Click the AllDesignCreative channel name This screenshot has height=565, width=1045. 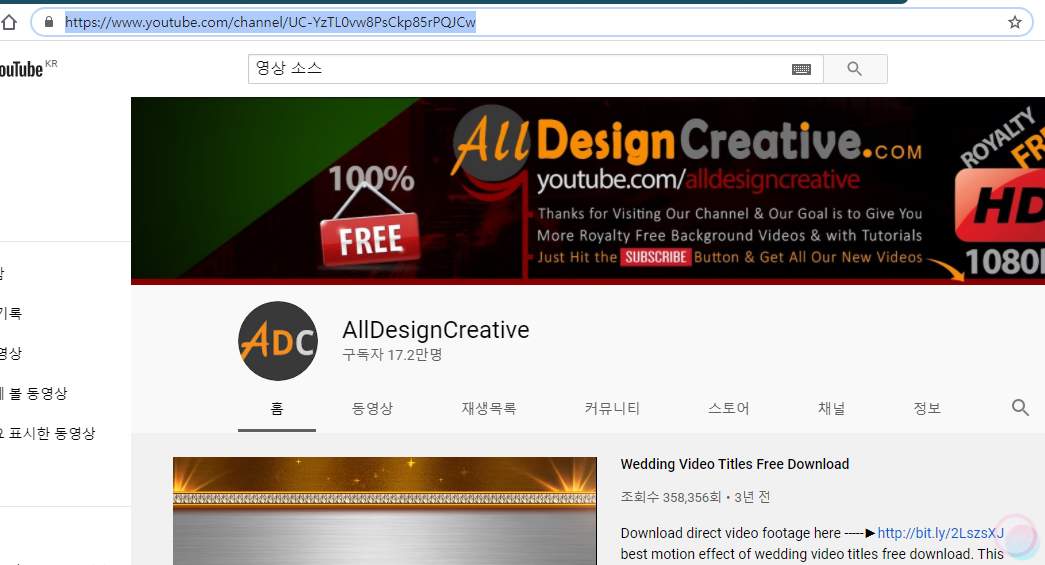(x=436, y=330)
